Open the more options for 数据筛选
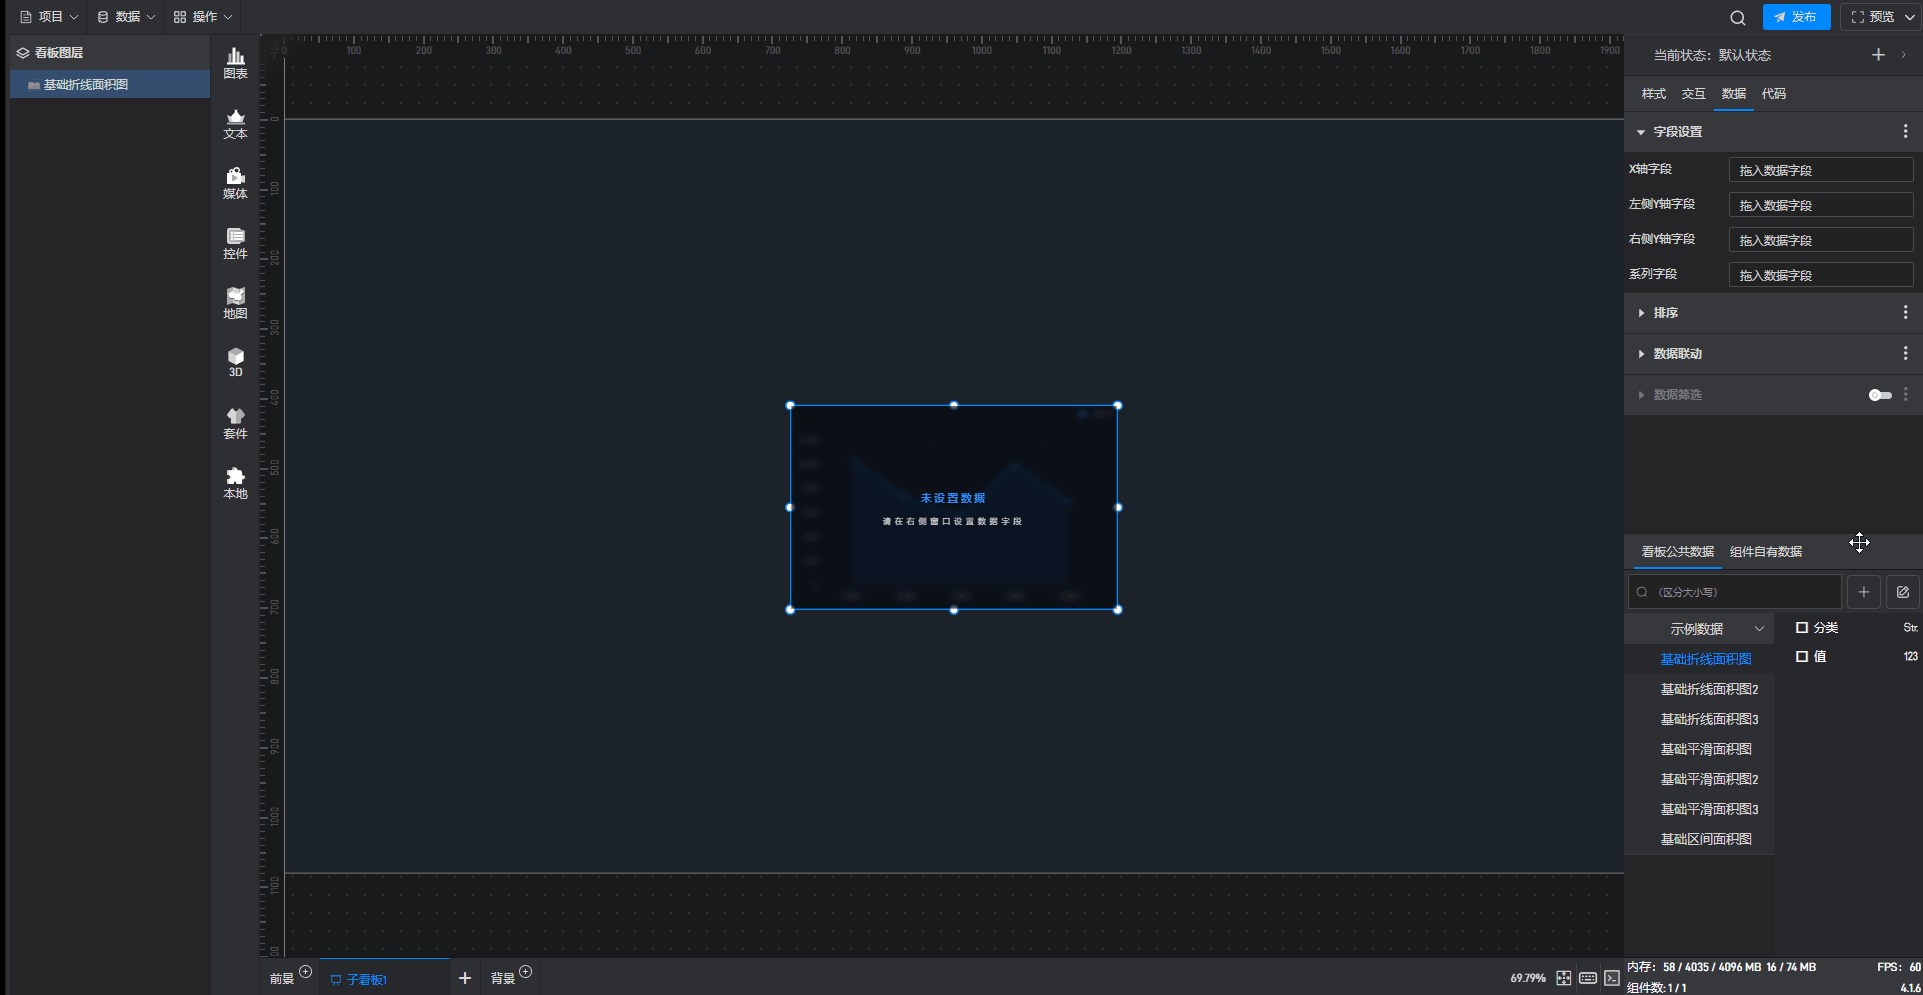Image resolution: width=1923 pixels, height=995 pixels. (x=1905, y=395)
